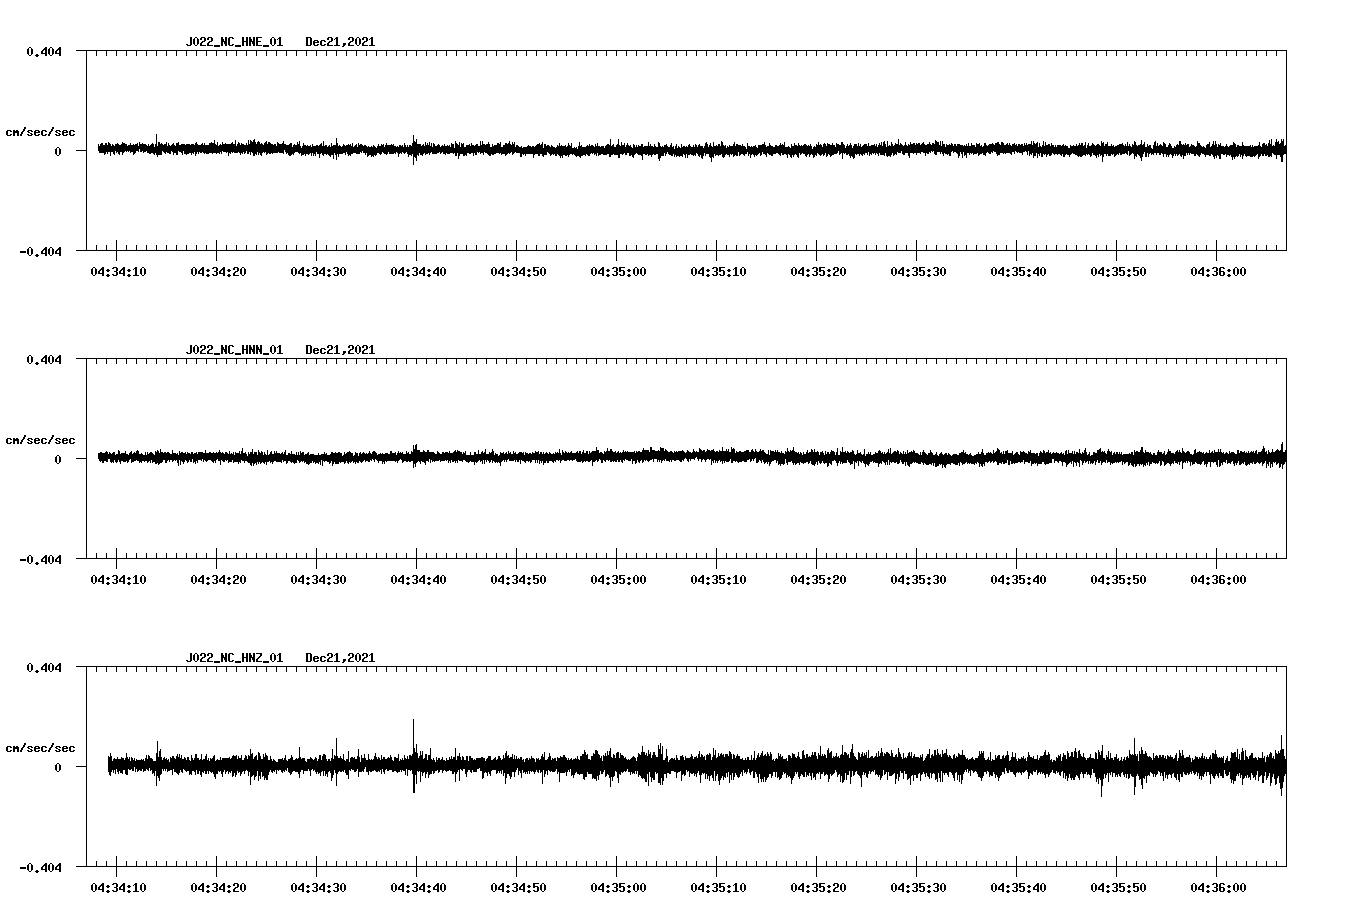Click the 04:35:50 time label under HNZ plot

pos(1118,887)
